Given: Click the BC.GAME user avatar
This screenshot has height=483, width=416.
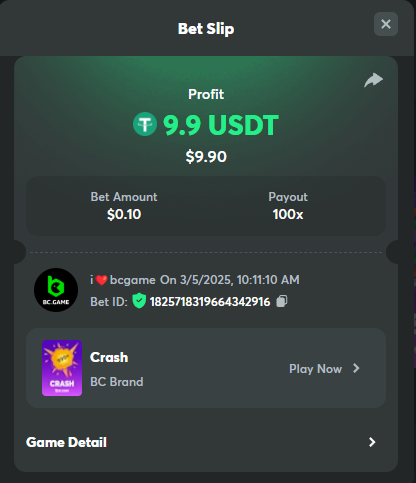Looking at the screenshot, I should (56, 290).
